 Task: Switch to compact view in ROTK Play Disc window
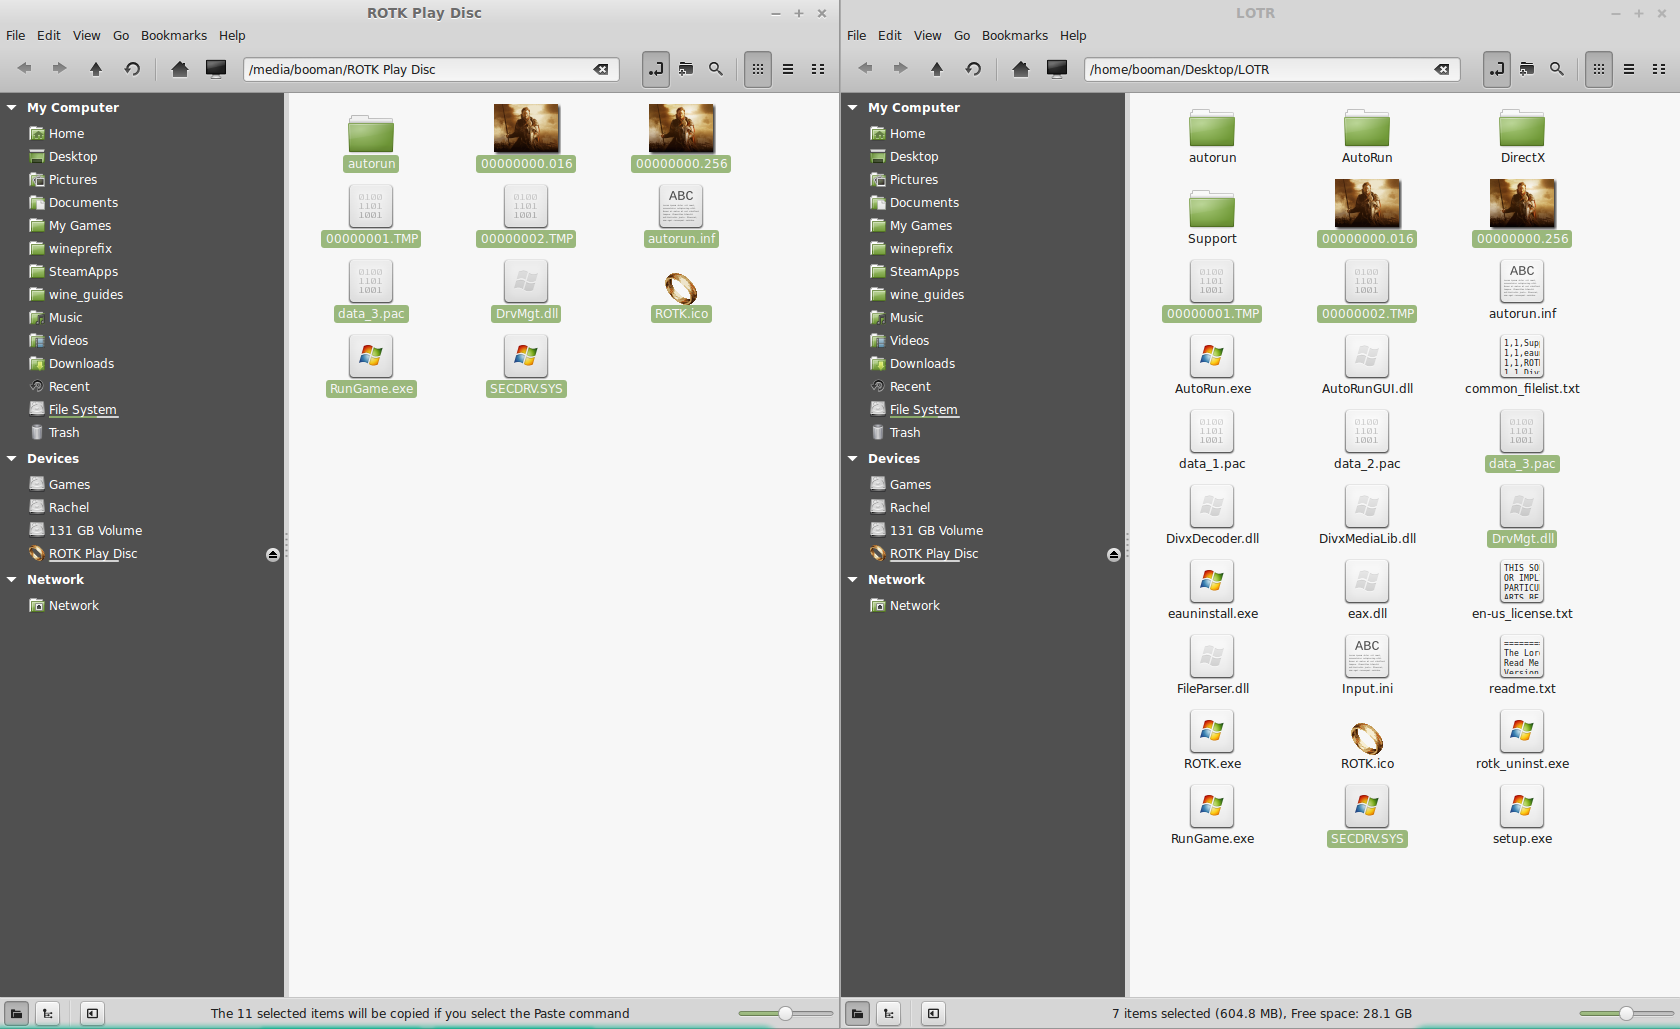pyautogui.click(x=818, y=69)
